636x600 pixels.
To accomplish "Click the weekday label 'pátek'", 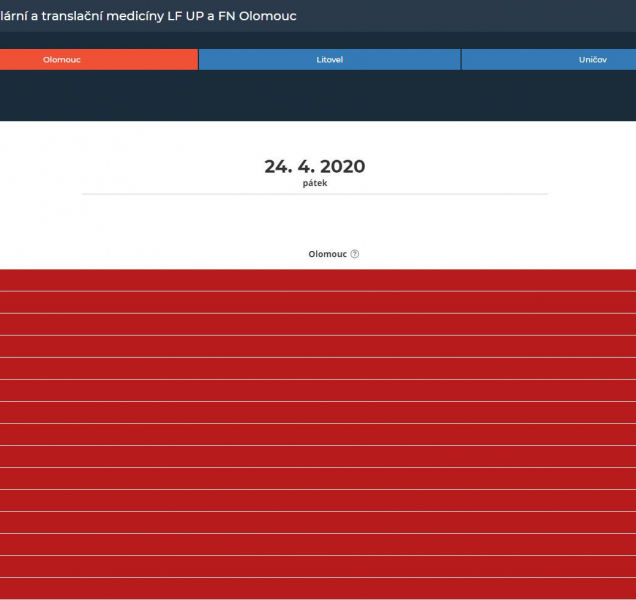I will pyautogui.click(x=314, y=184).
